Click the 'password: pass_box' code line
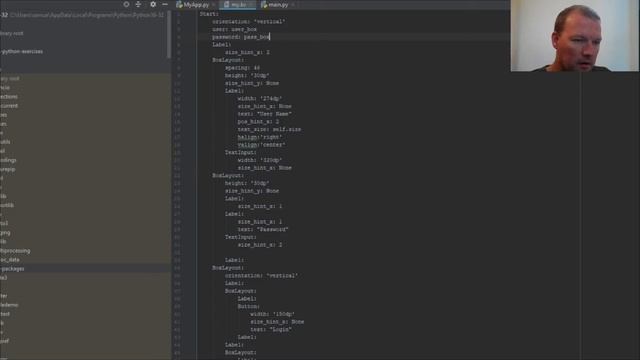Image resolution: width=640 pixels, height=360 pixels. click(x=241, y=37)
